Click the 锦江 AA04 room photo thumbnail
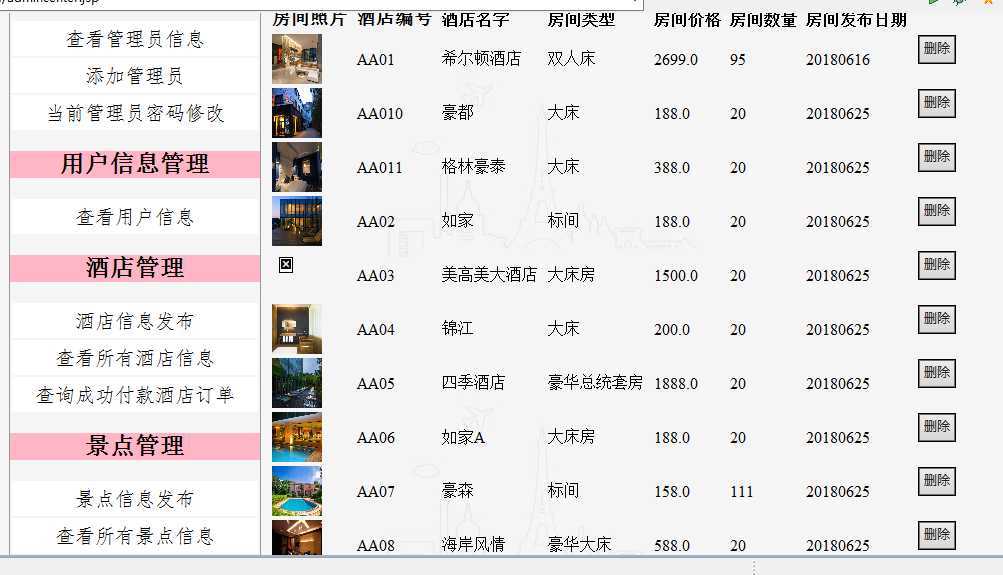 tap(297, 329)
